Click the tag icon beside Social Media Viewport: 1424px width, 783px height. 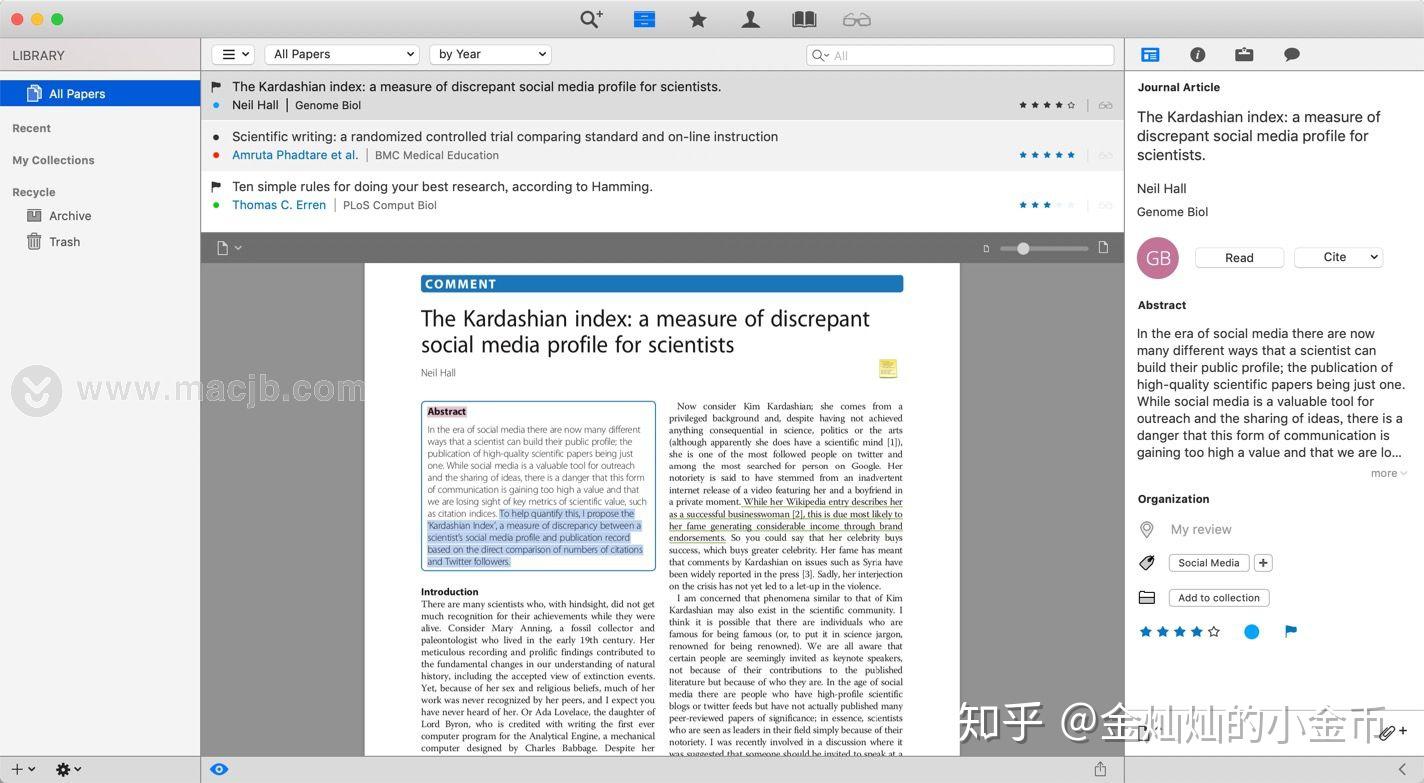(x=1147, y=563)
